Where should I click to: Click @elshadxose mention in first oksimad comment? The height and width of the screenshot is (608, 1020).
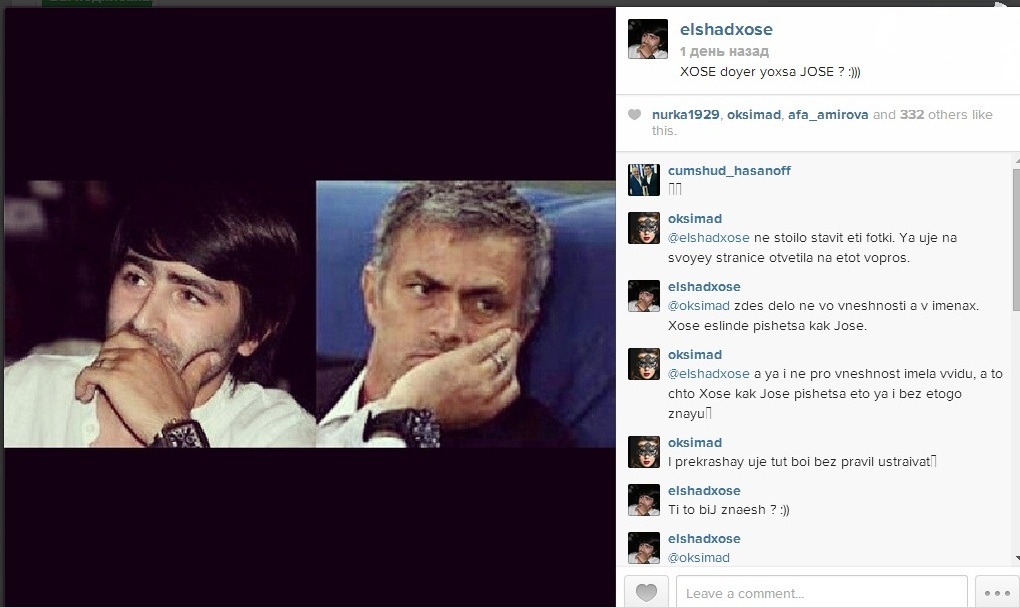[x=708, y=238]
